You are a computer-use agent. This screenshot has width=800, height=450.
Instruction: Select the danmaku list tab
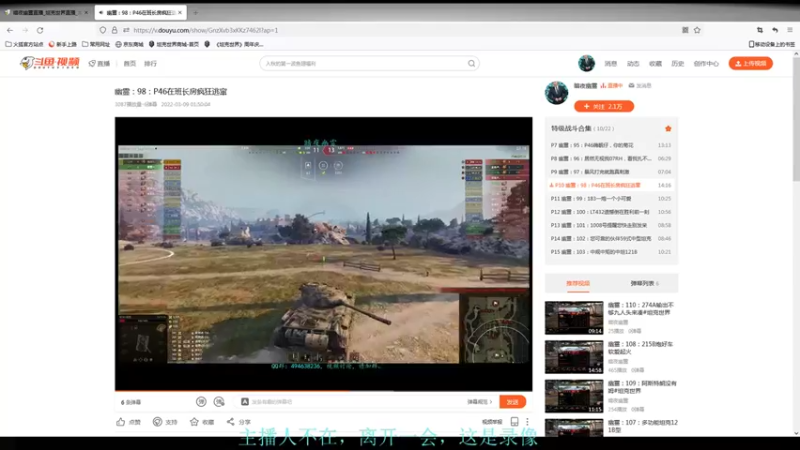pyautogui.click(x=644, y=283)
